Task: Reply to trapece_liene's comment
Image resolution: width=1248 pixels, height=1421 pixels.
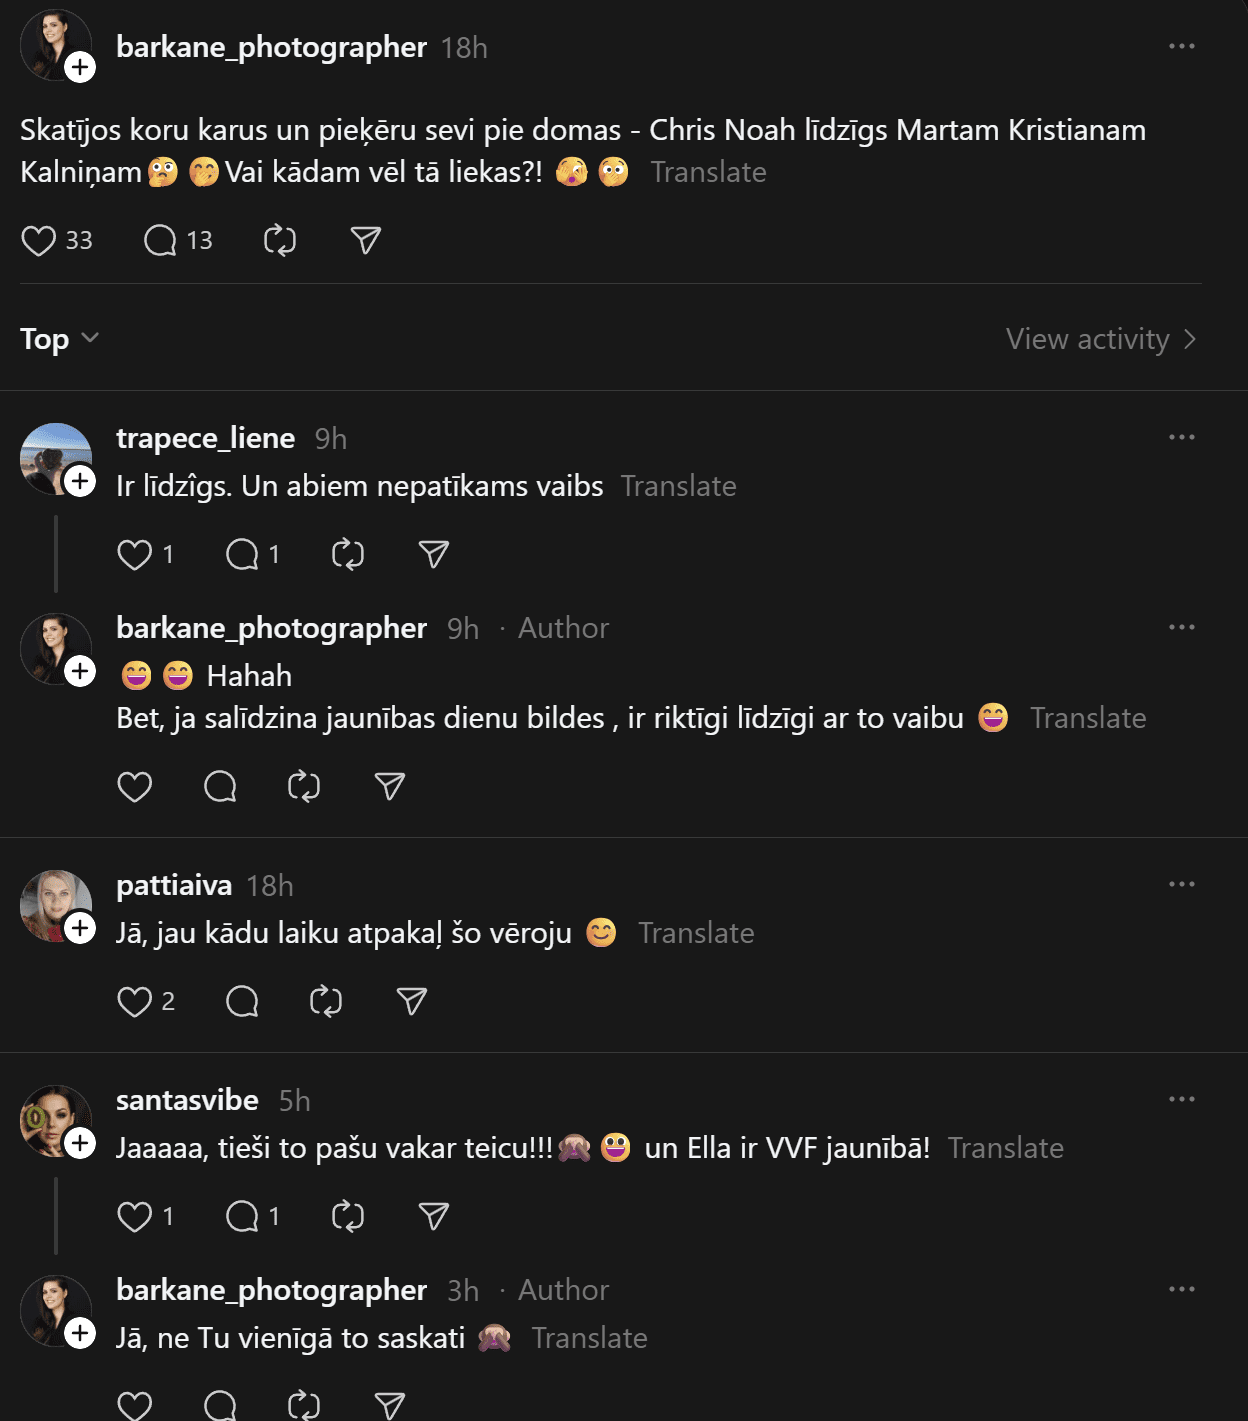Action: (x=242, y=555)
